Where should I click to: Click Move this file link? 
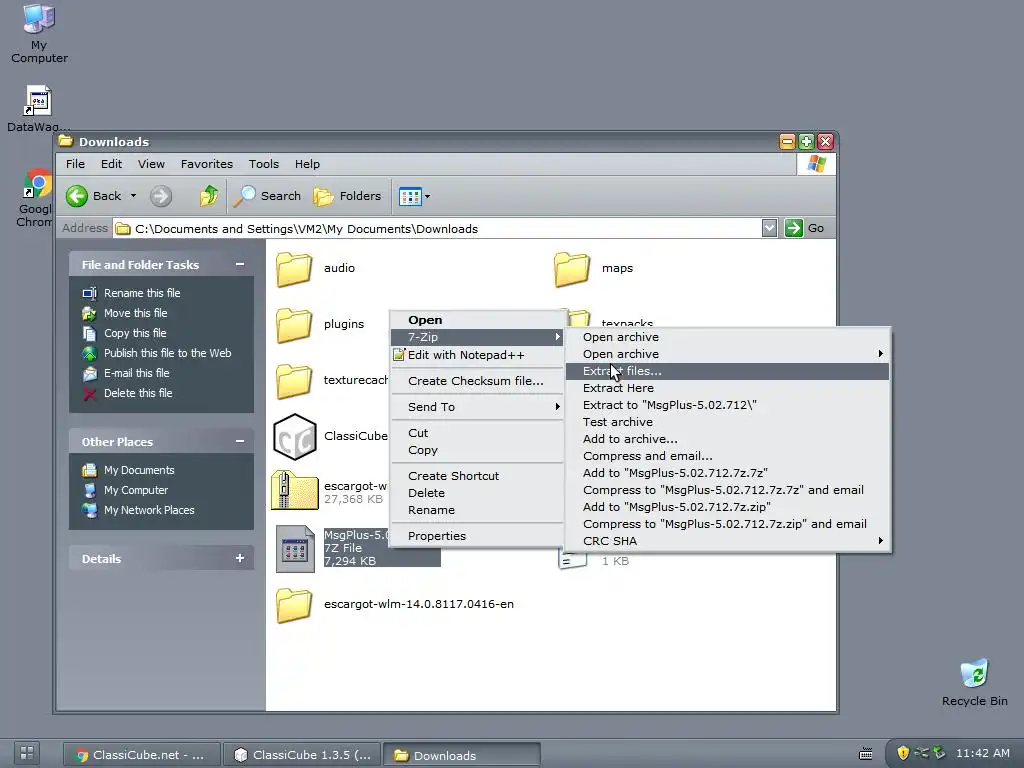[135, 313]
